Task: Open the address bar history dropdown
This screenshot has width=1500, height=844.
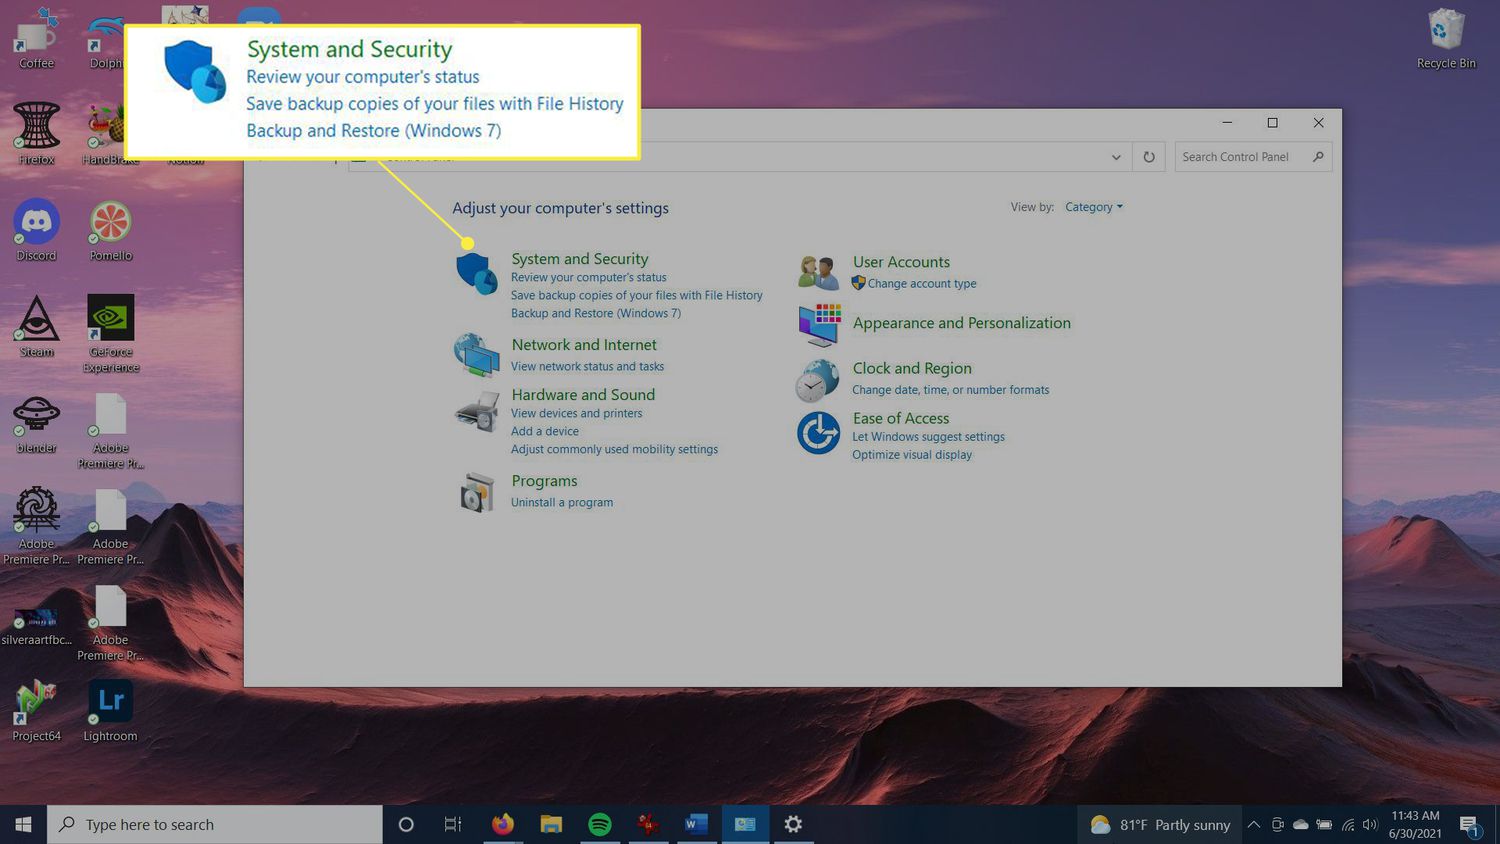Action: 1116,157
